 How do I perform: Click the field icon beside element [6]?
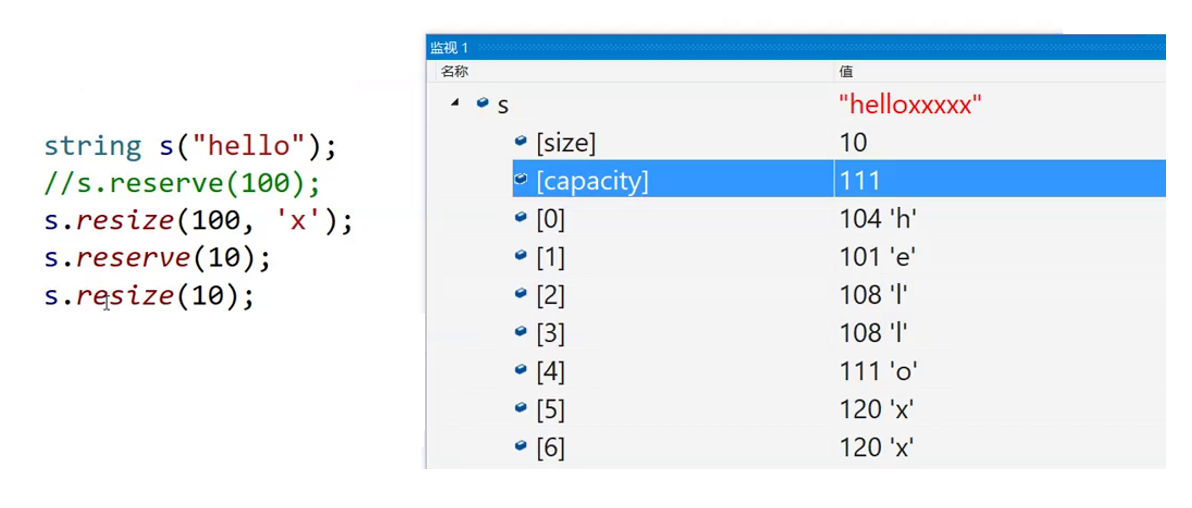click(521, 446)
